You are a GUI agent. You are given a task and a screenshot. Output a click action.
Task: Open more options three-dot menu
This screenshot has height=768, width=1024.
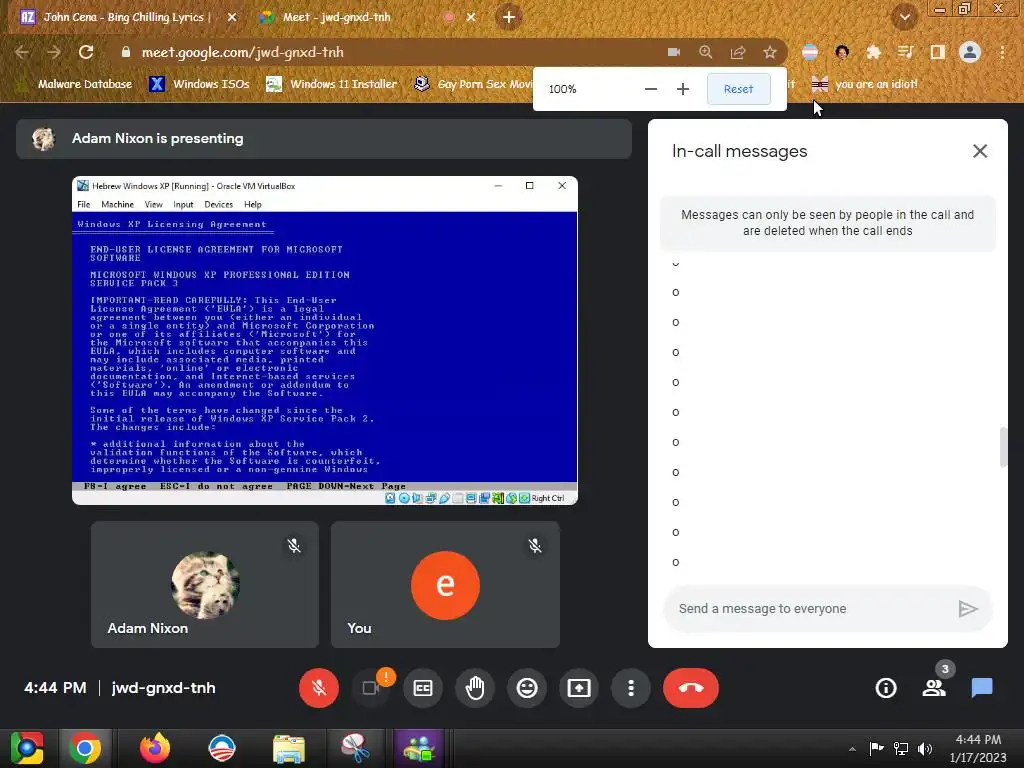pyautogui.click(x=631, y=688)
